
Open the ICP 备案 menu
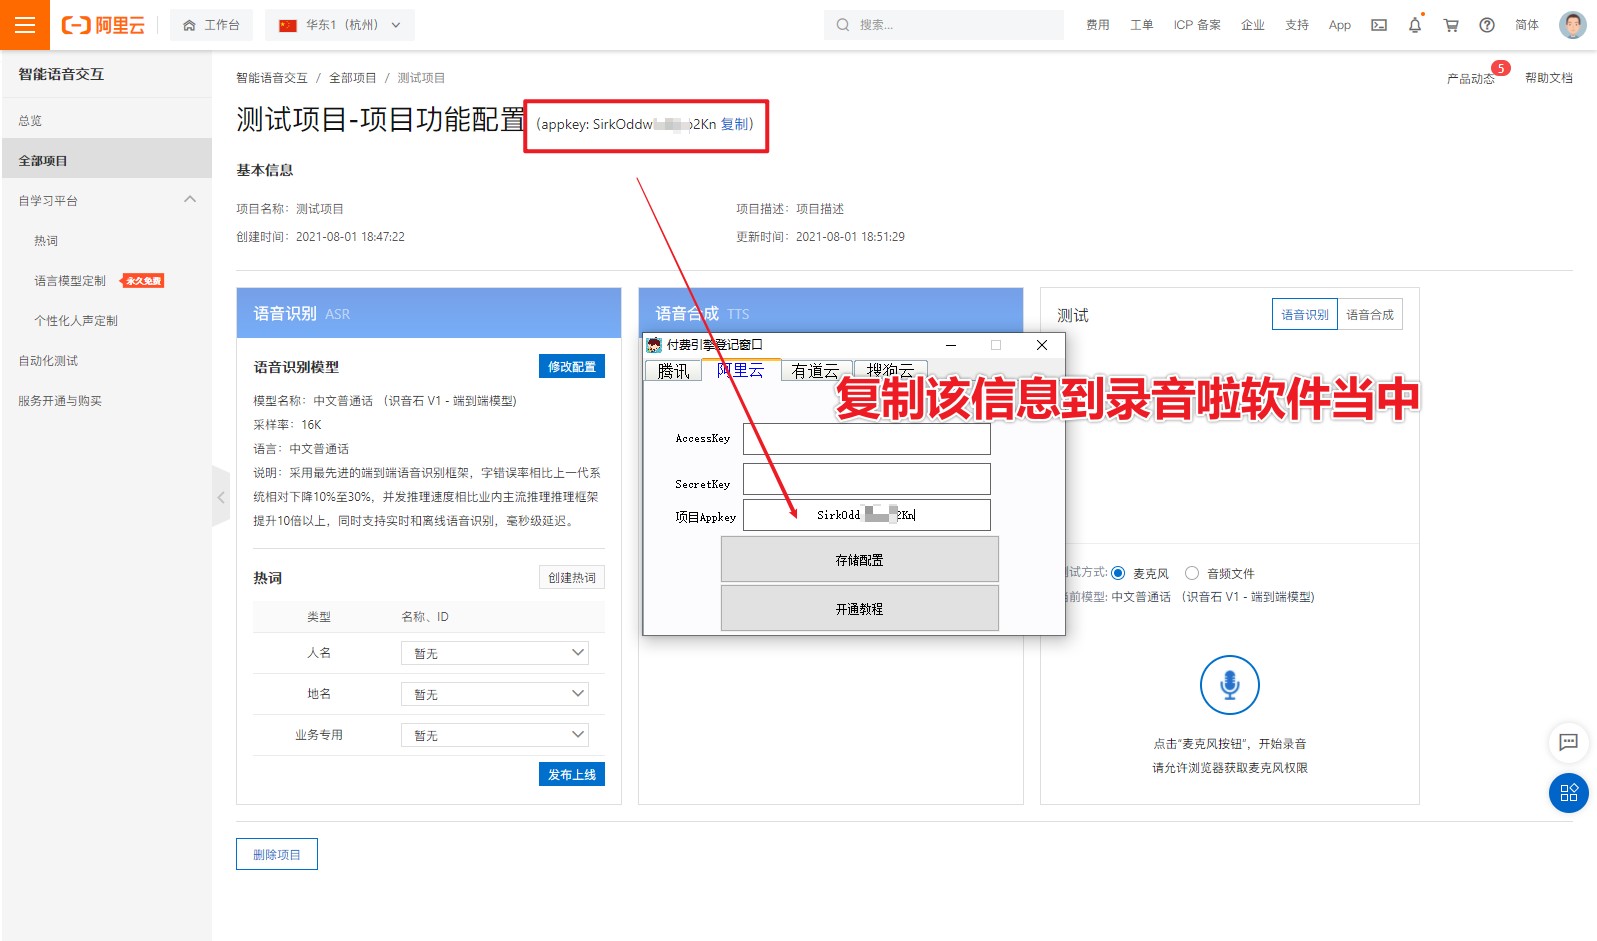1197,25
